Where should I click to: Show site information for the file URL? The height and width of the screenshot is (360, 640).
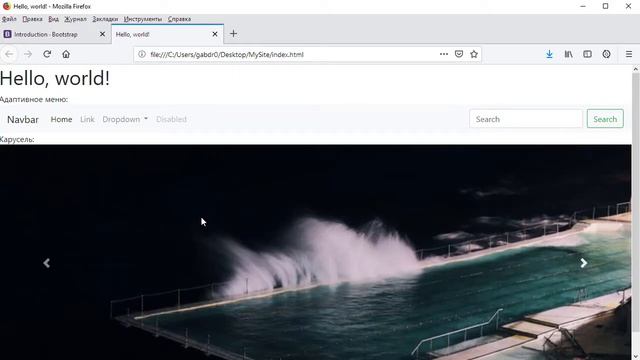(x=142, y=54)
